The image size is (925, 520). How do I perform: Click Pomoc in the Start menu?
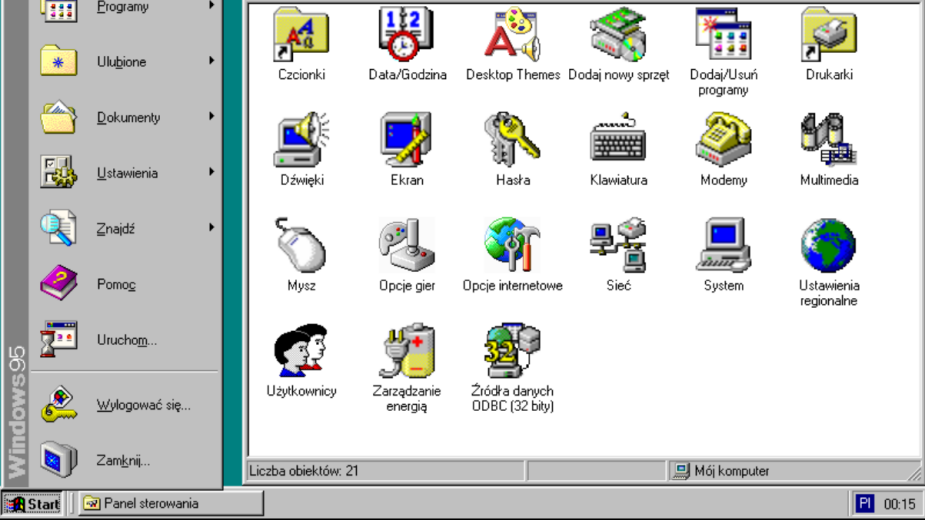point(126,284)
